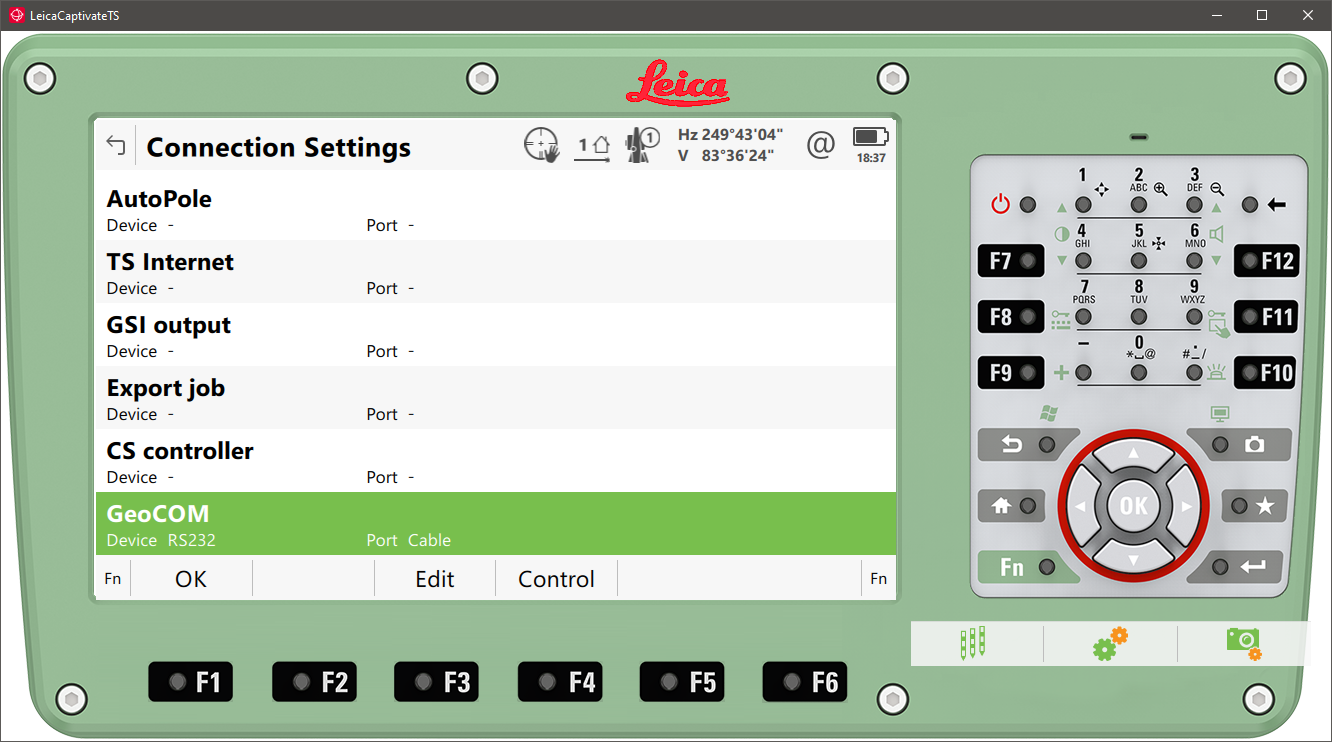The height and width of the screenshot is (742, 1332).
Task: Select the Export job connection row
Action: (495, 398)
